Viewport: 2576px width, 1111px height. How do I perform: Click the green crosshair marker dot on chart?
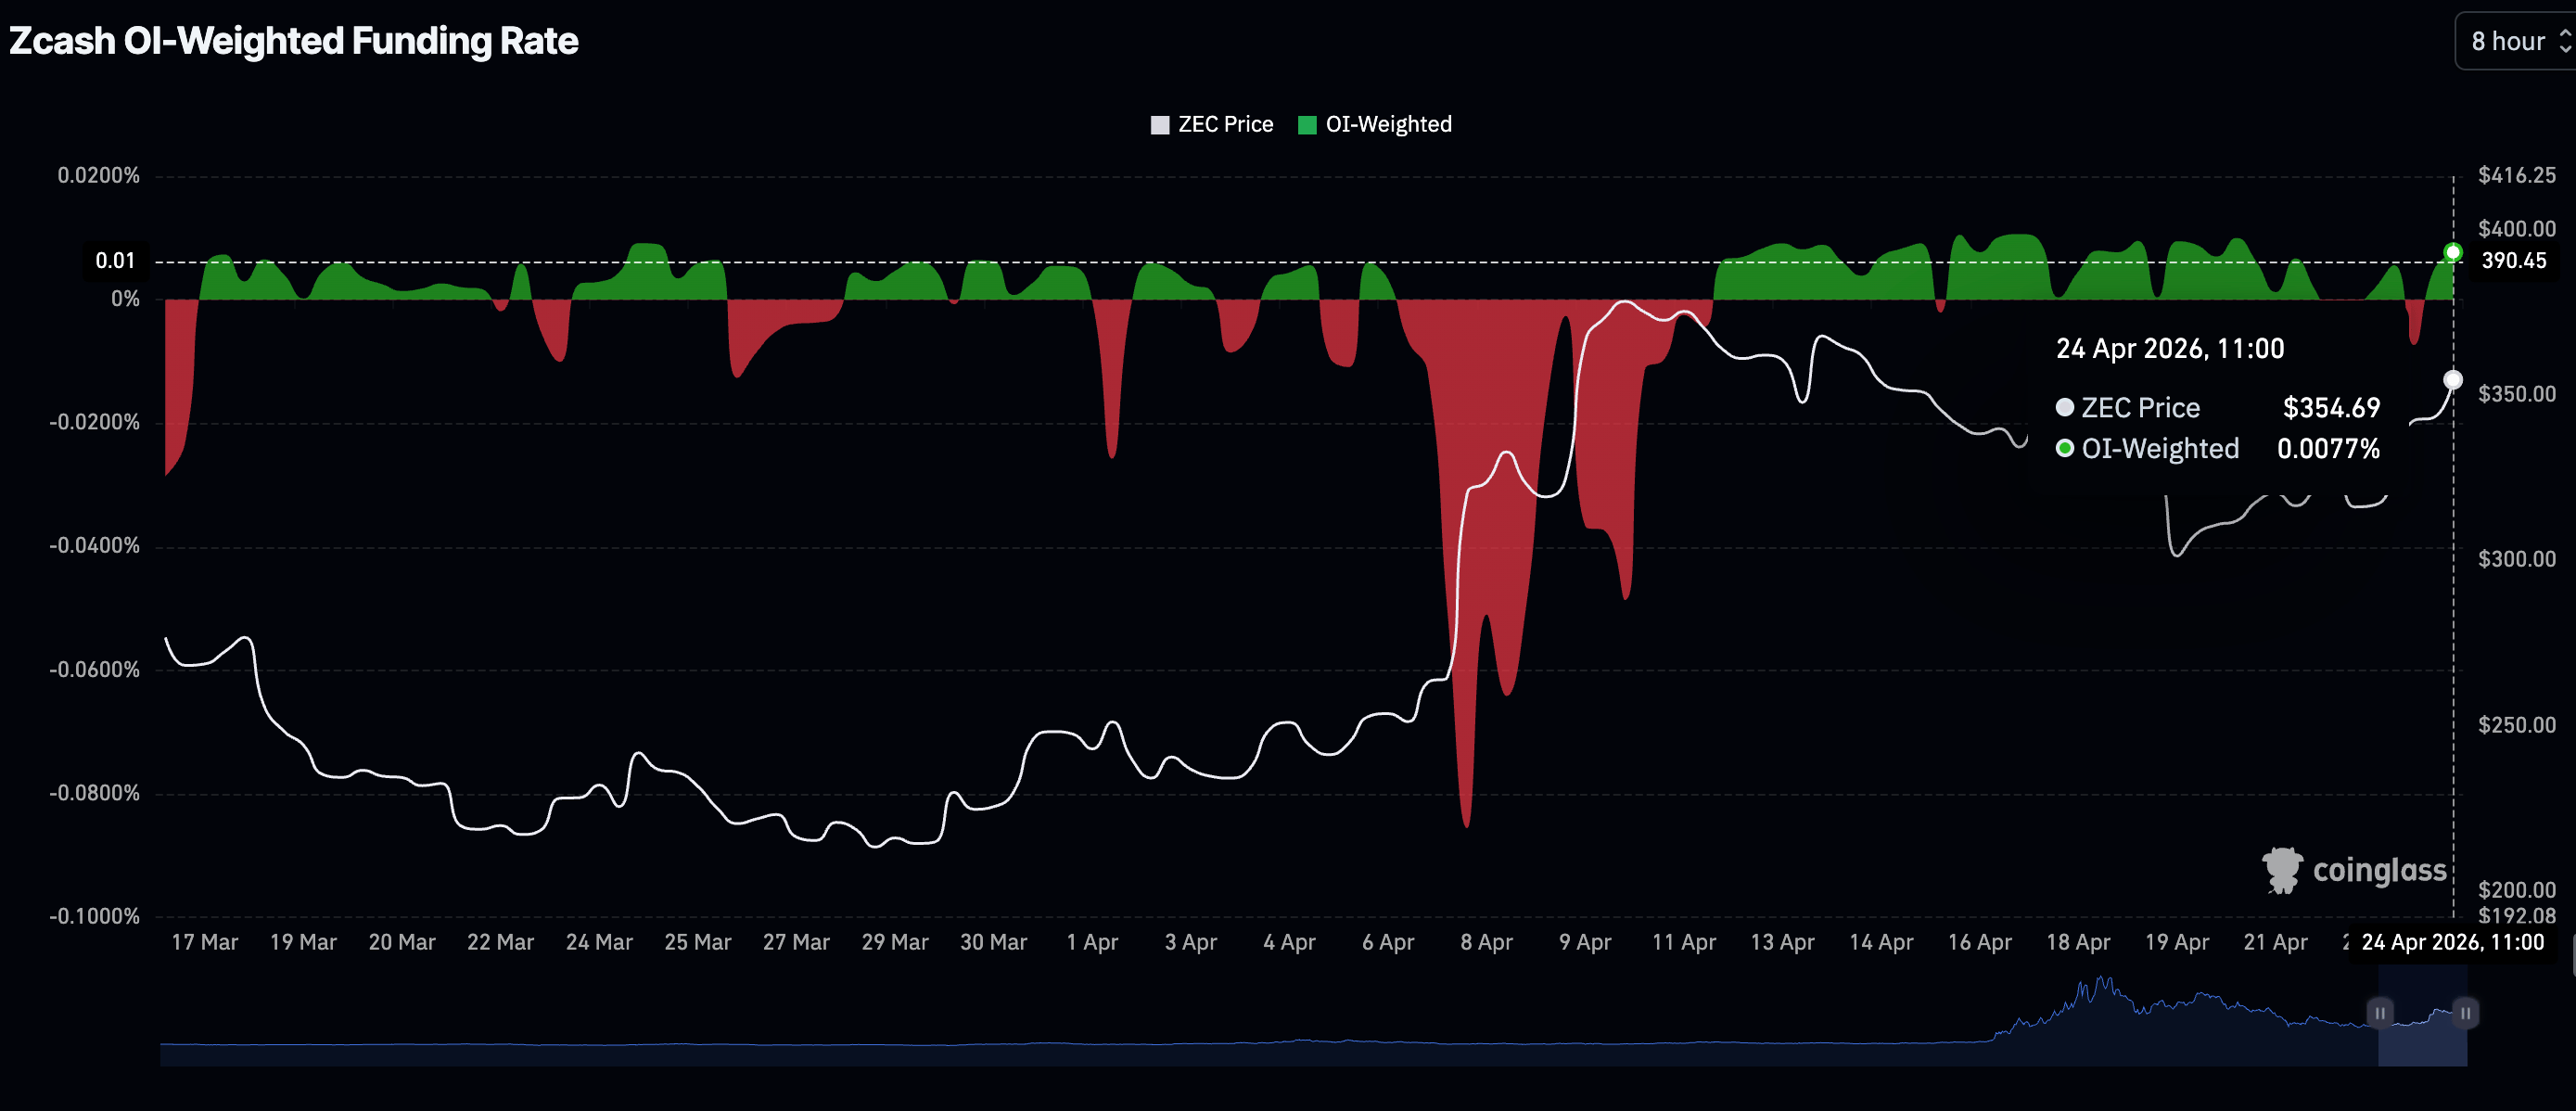[x=2452, y=252]
